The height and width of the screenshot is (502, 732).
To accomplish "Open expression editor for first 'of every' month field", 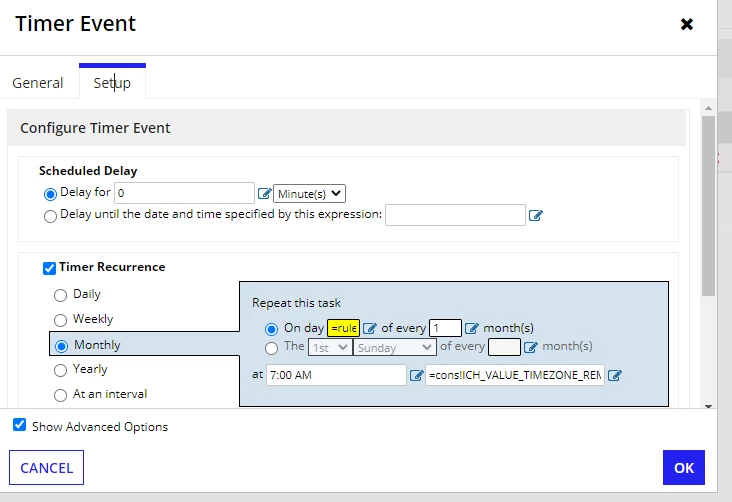I will point(472,329).
